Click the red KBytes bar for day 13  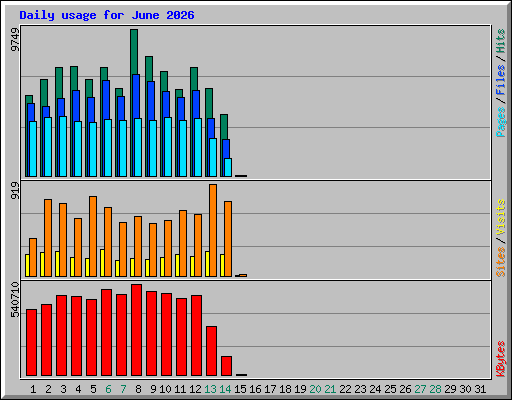click(x=211, y=351)
